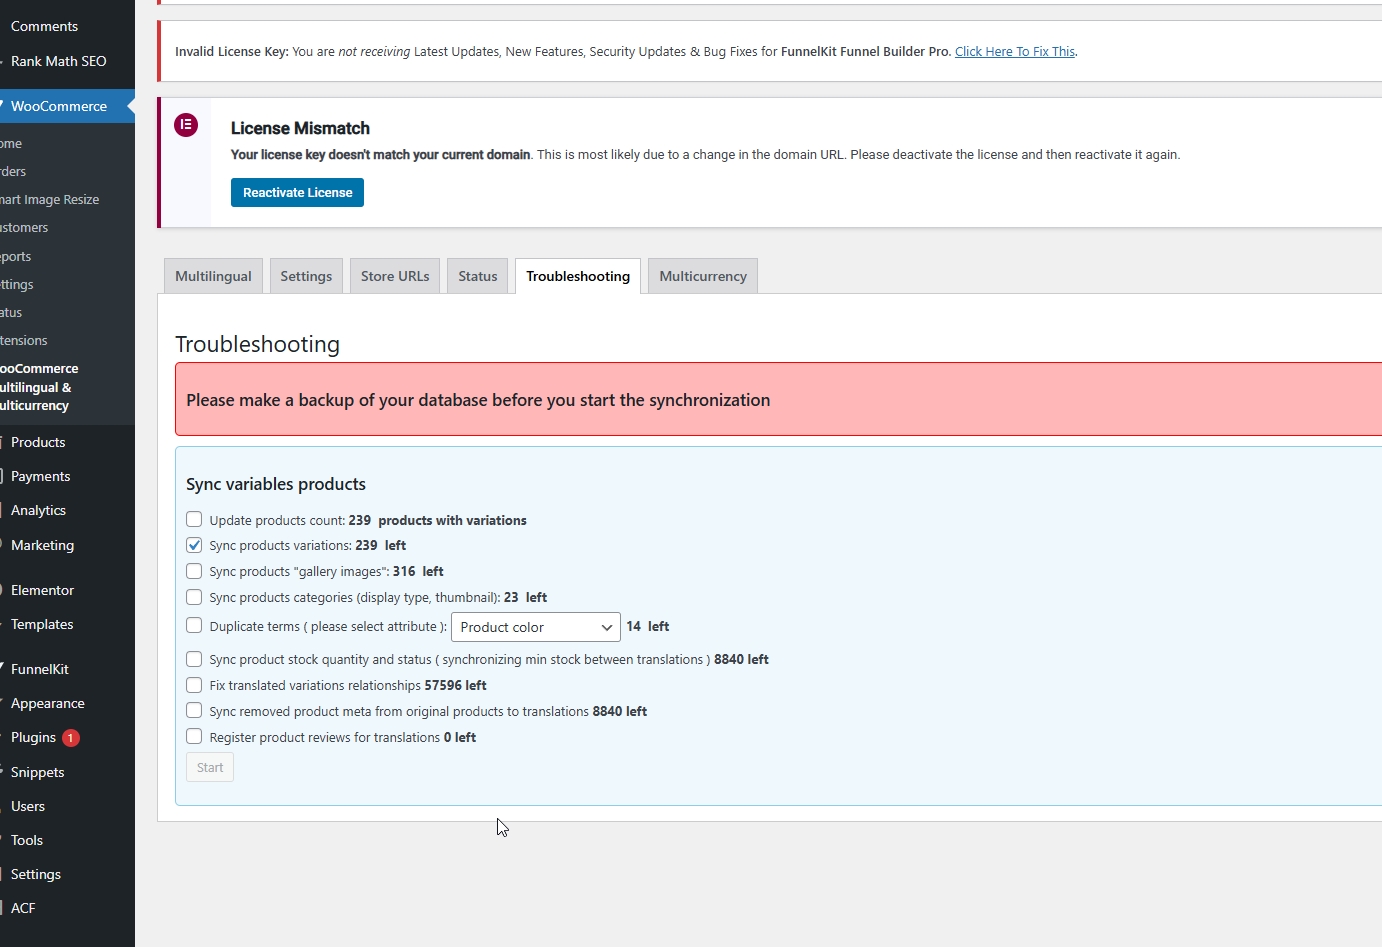1382x947 pixels.
Task: Open the Status tab
Action: click(x=478, y=276)
